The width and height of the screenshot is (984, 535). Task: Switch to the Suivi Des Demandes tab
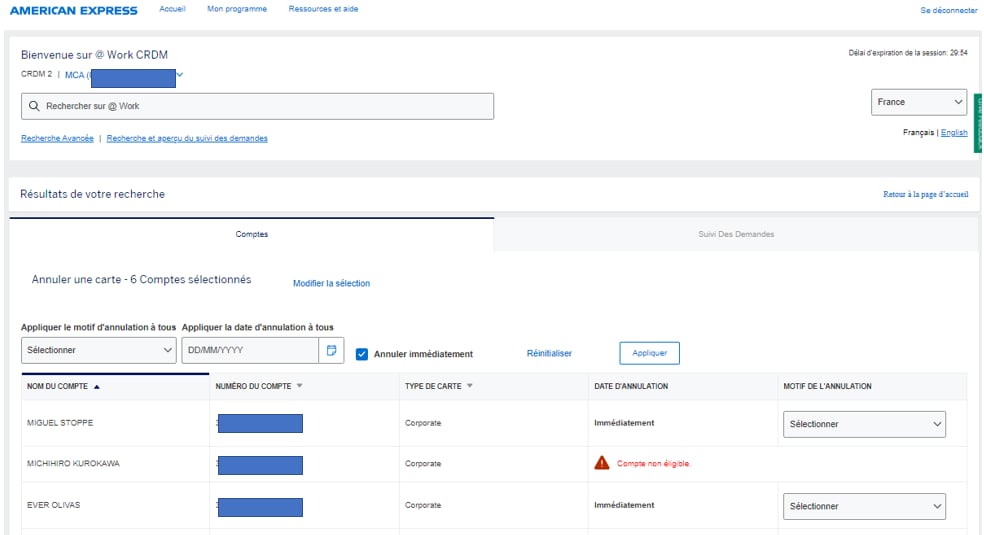736,234
